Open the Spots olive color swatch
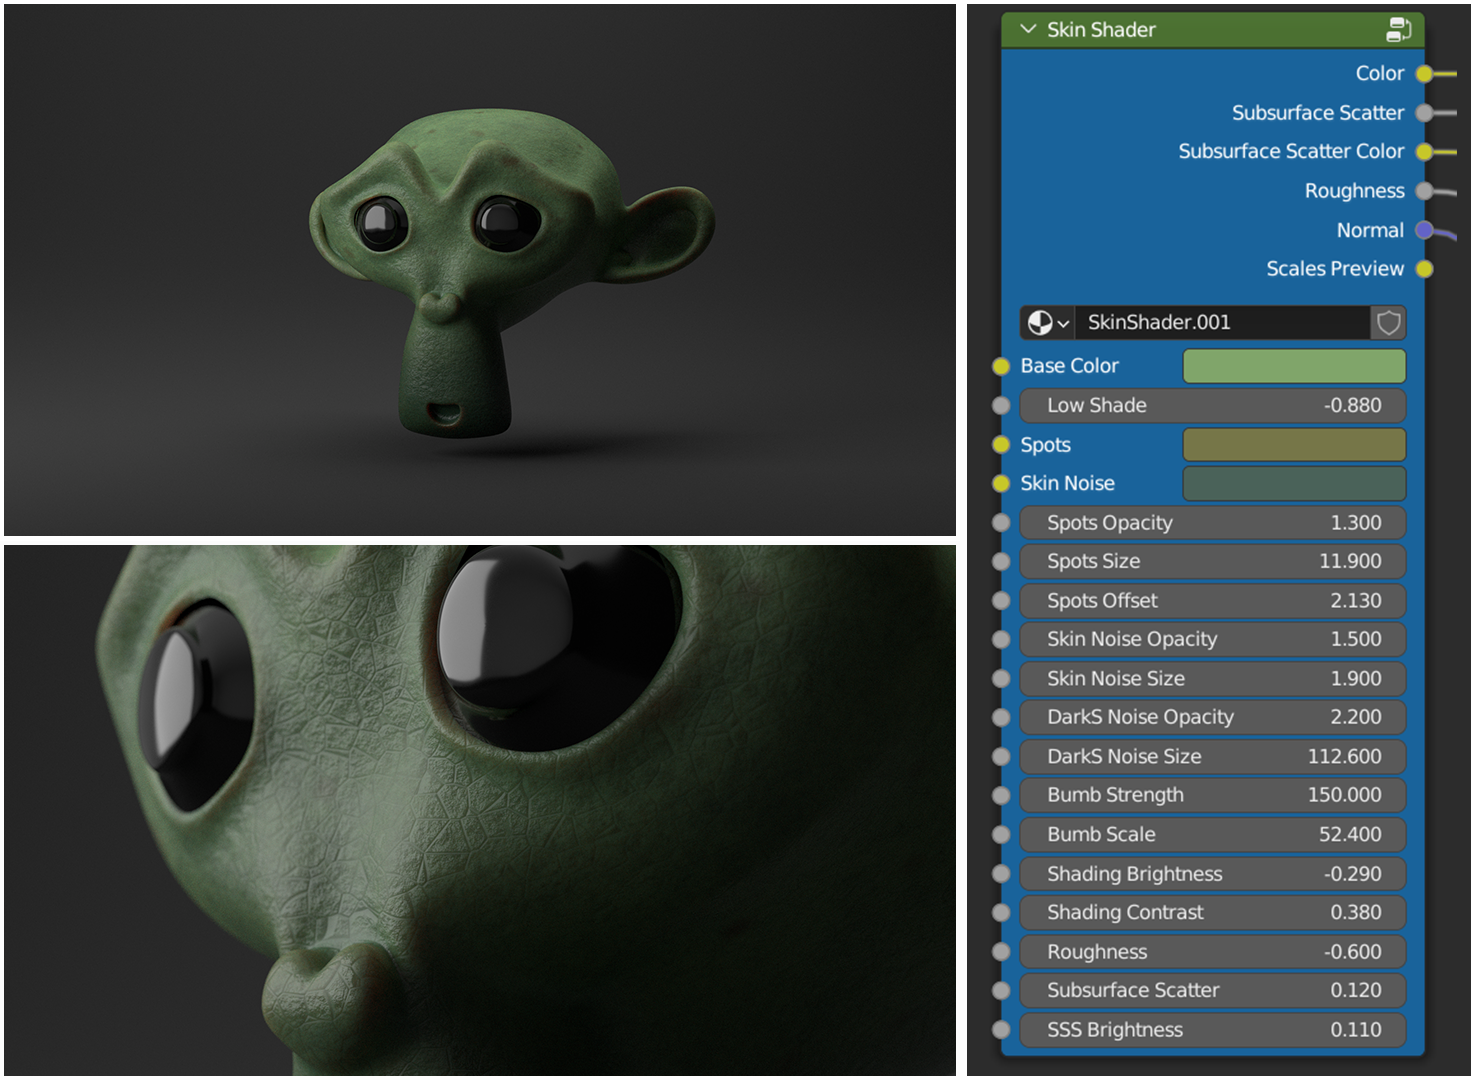Image resolution: width=1475 pixels, height=1080 pixels. pos(1294,445)
